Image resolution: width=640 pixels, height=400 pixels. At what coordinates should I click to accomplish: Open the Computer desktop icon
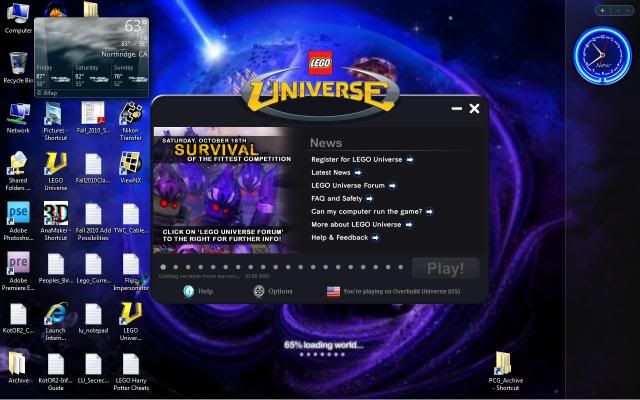[18, 18]
